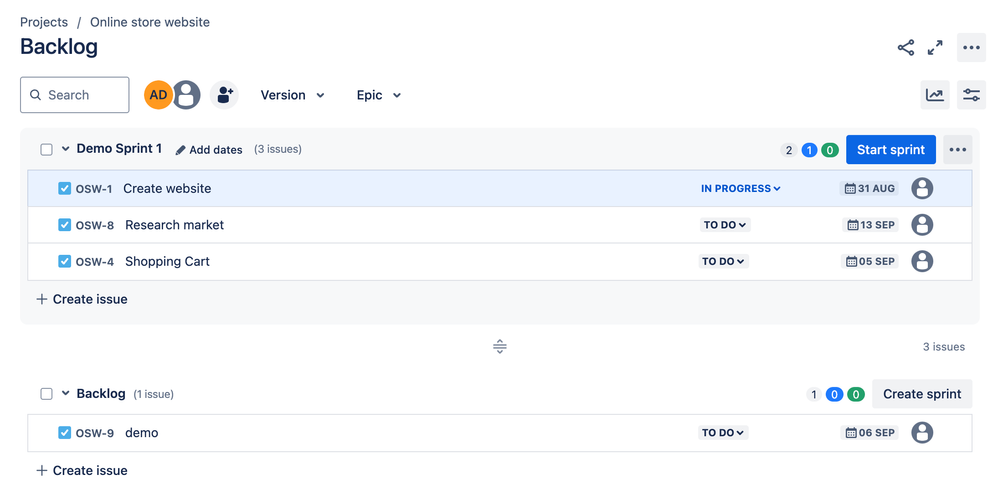
Task: Click the share icon
Action: [x=906, y=48]
